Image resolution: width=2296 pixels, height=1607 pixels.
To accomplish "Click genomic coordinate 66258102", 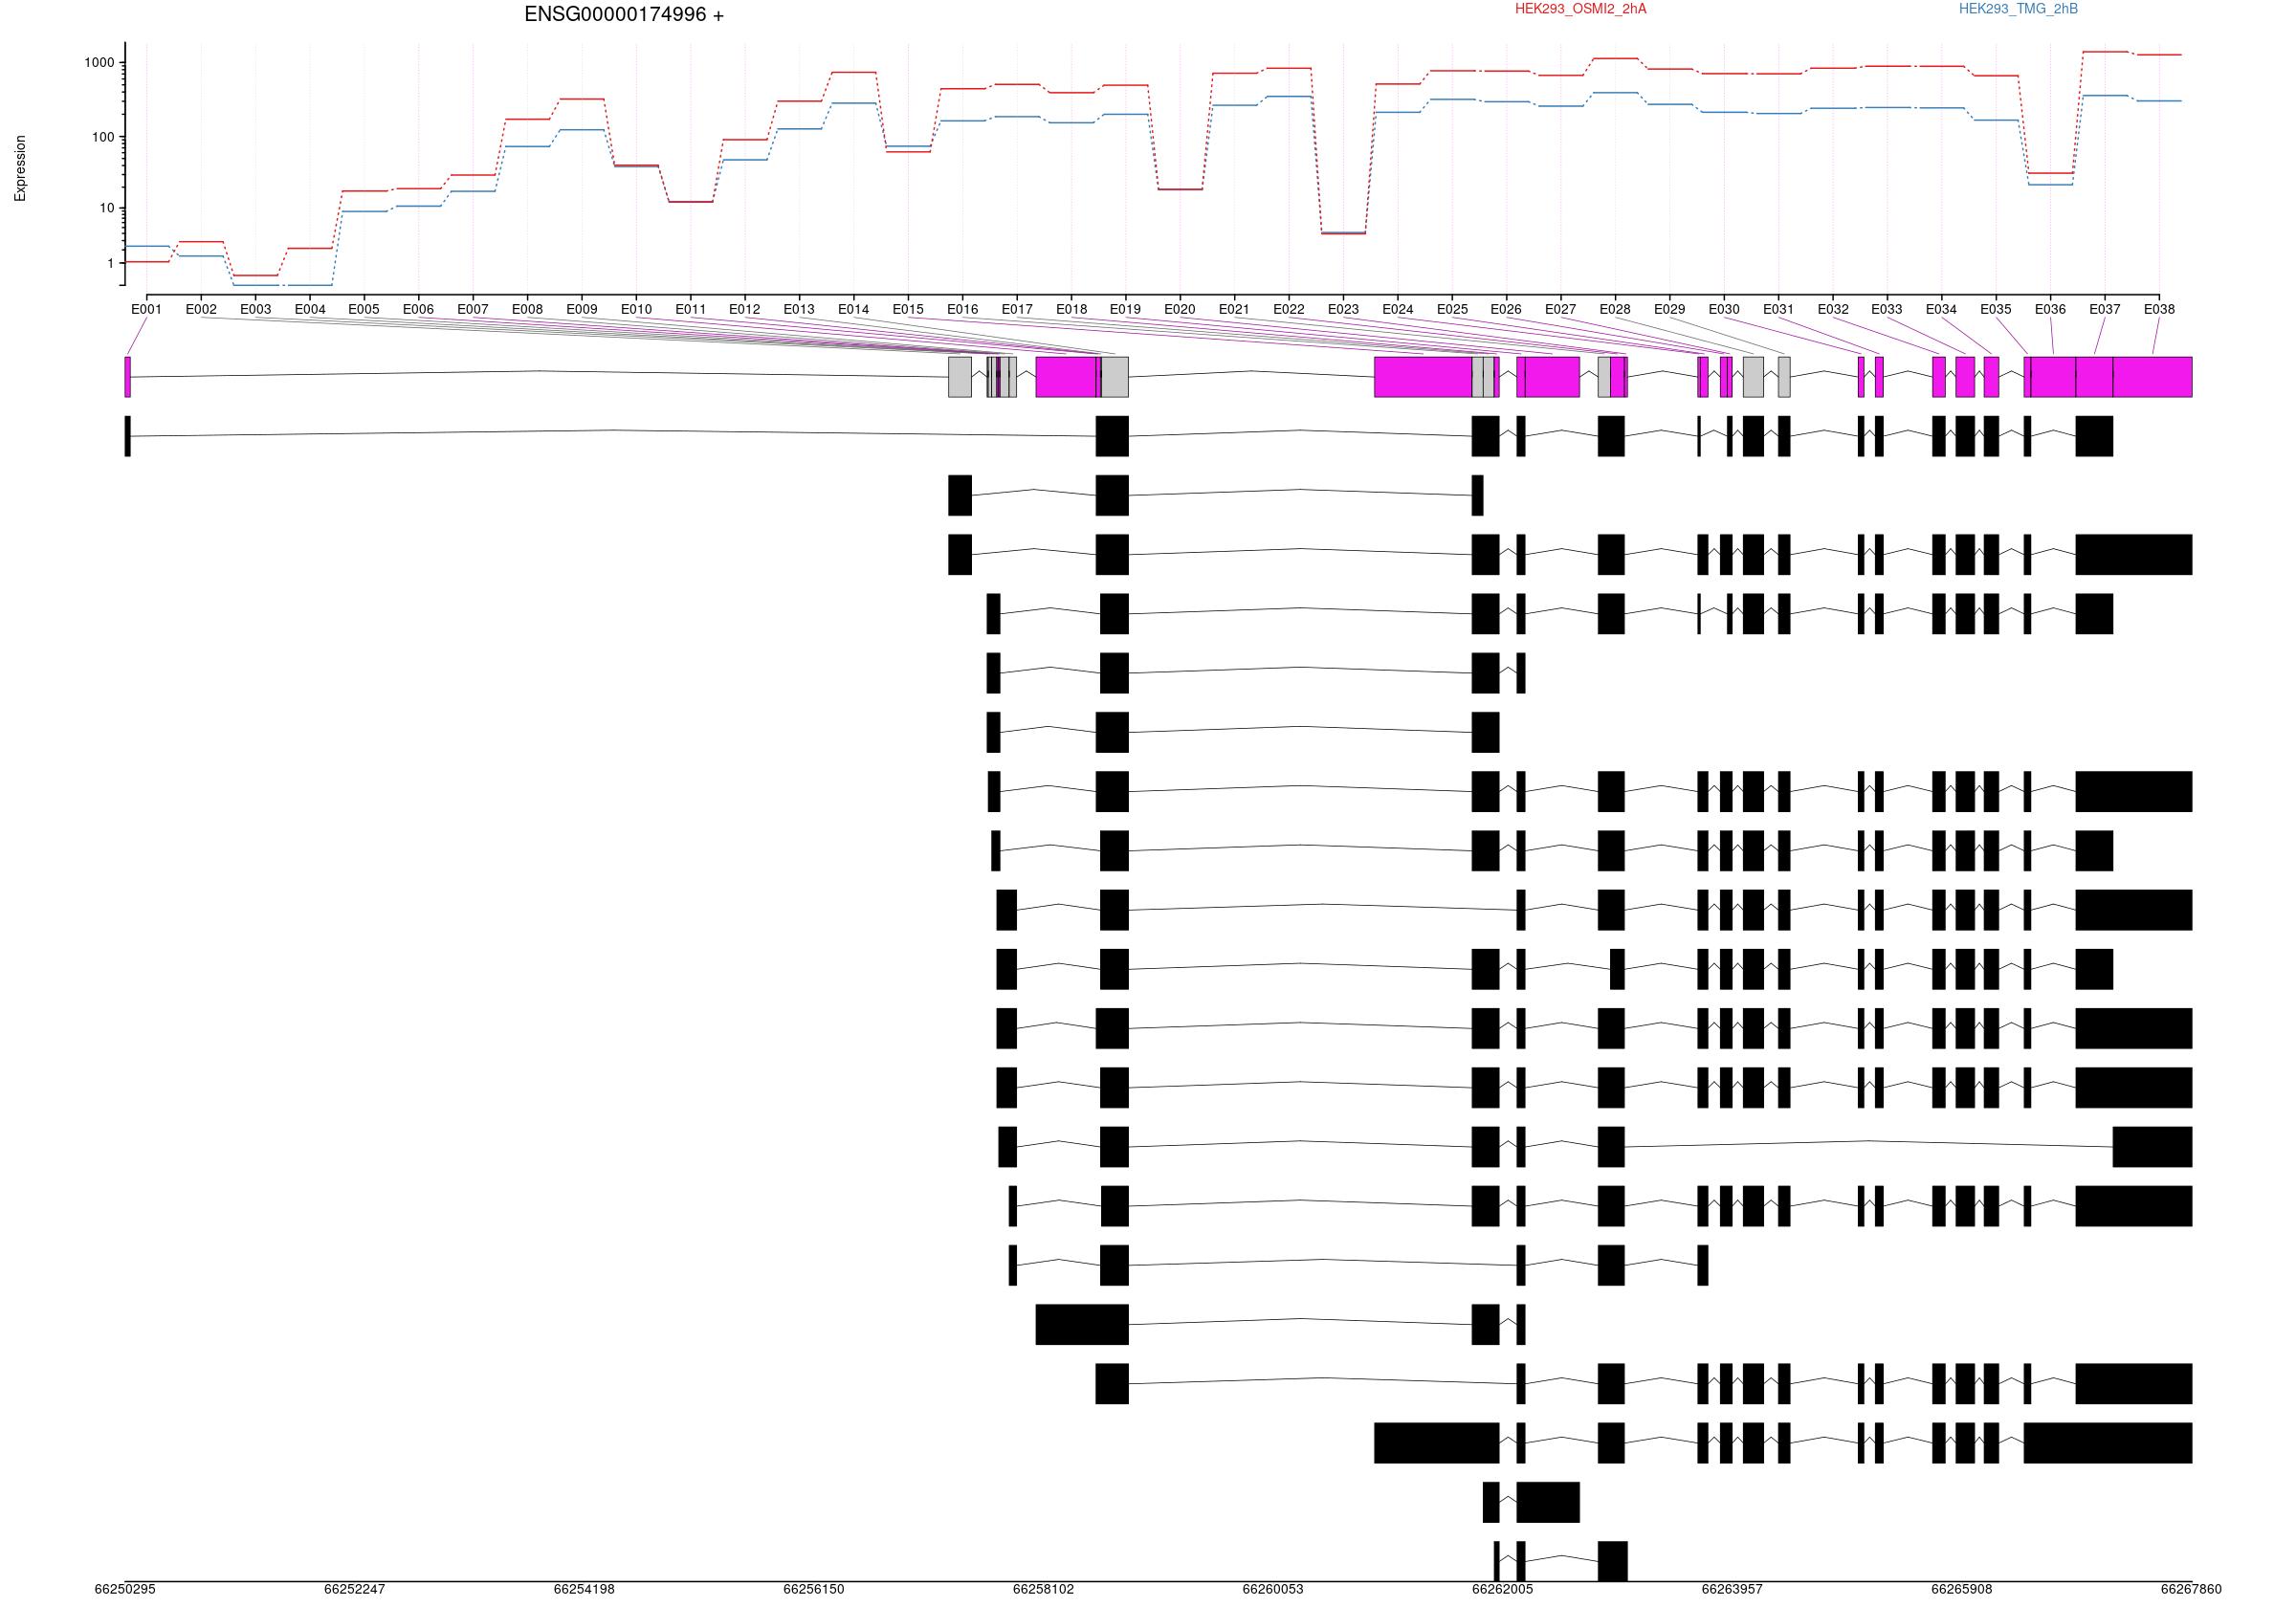I will (1043, 1588).
